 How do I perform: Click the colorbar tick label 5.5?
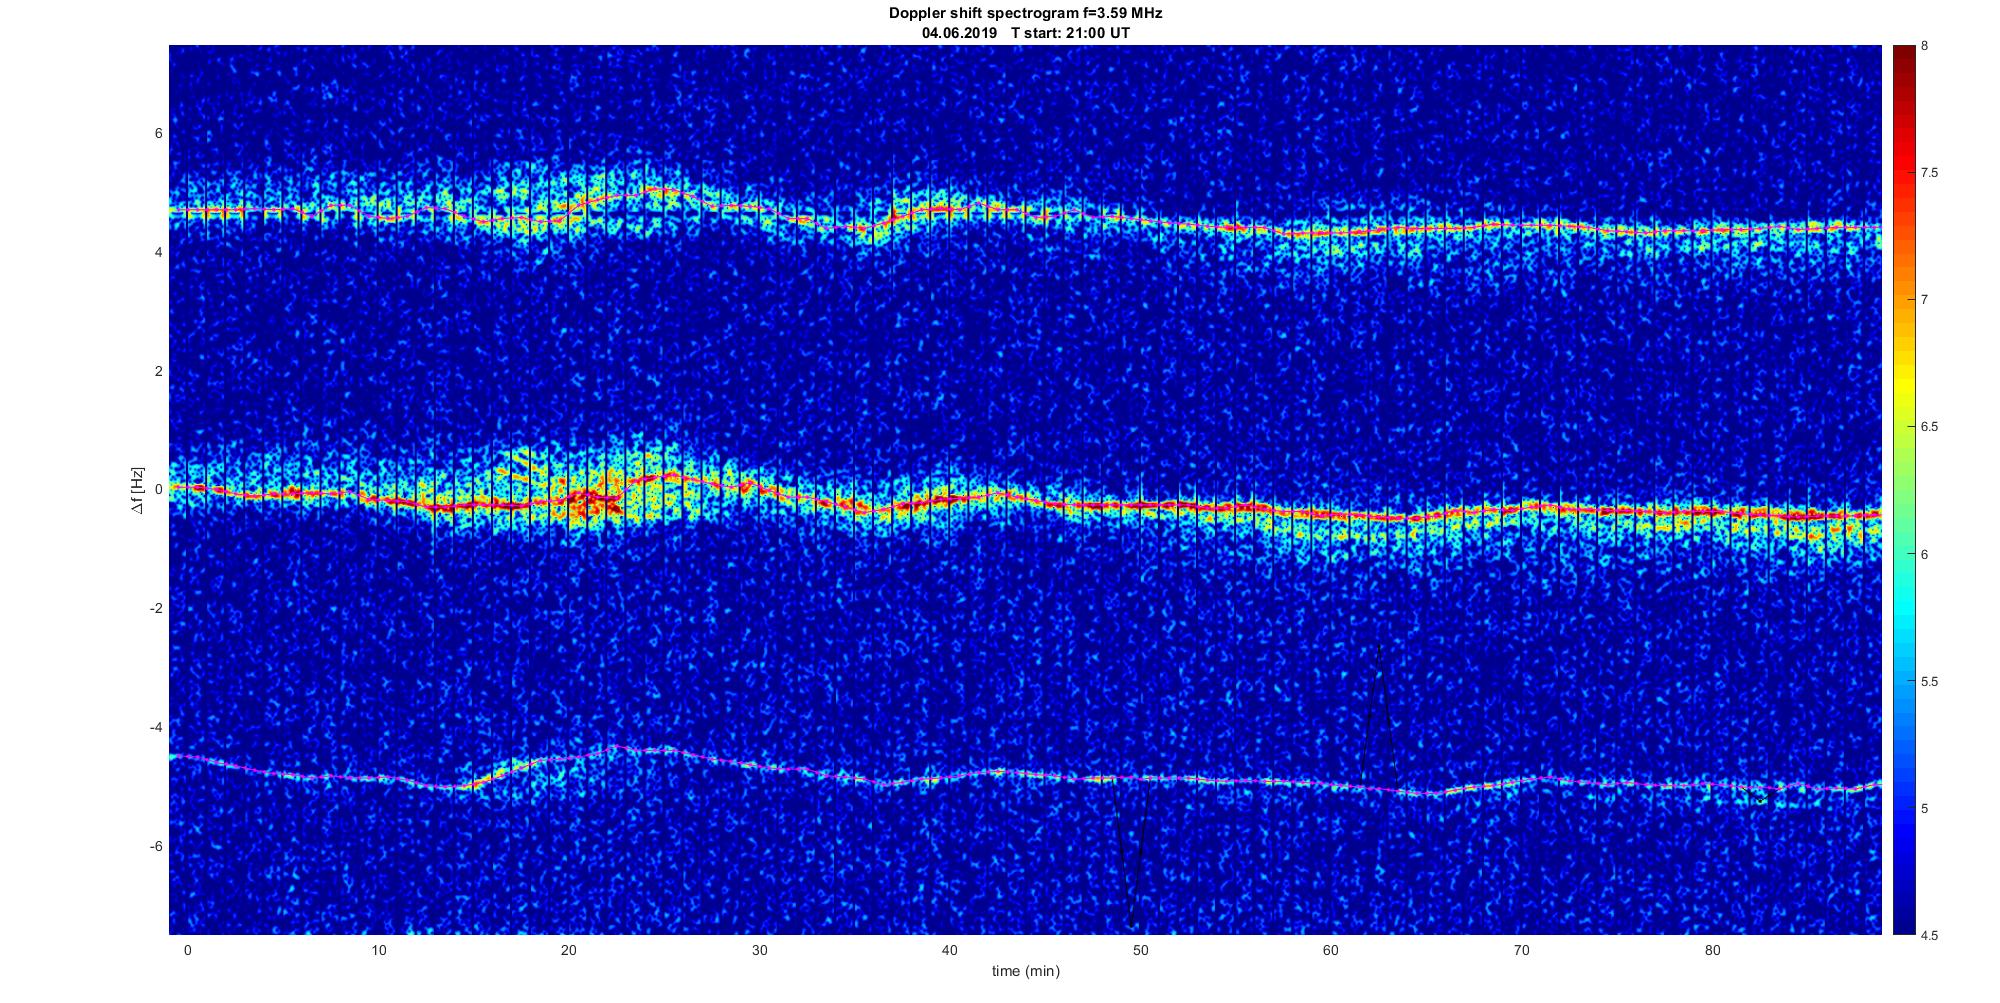1929,681
